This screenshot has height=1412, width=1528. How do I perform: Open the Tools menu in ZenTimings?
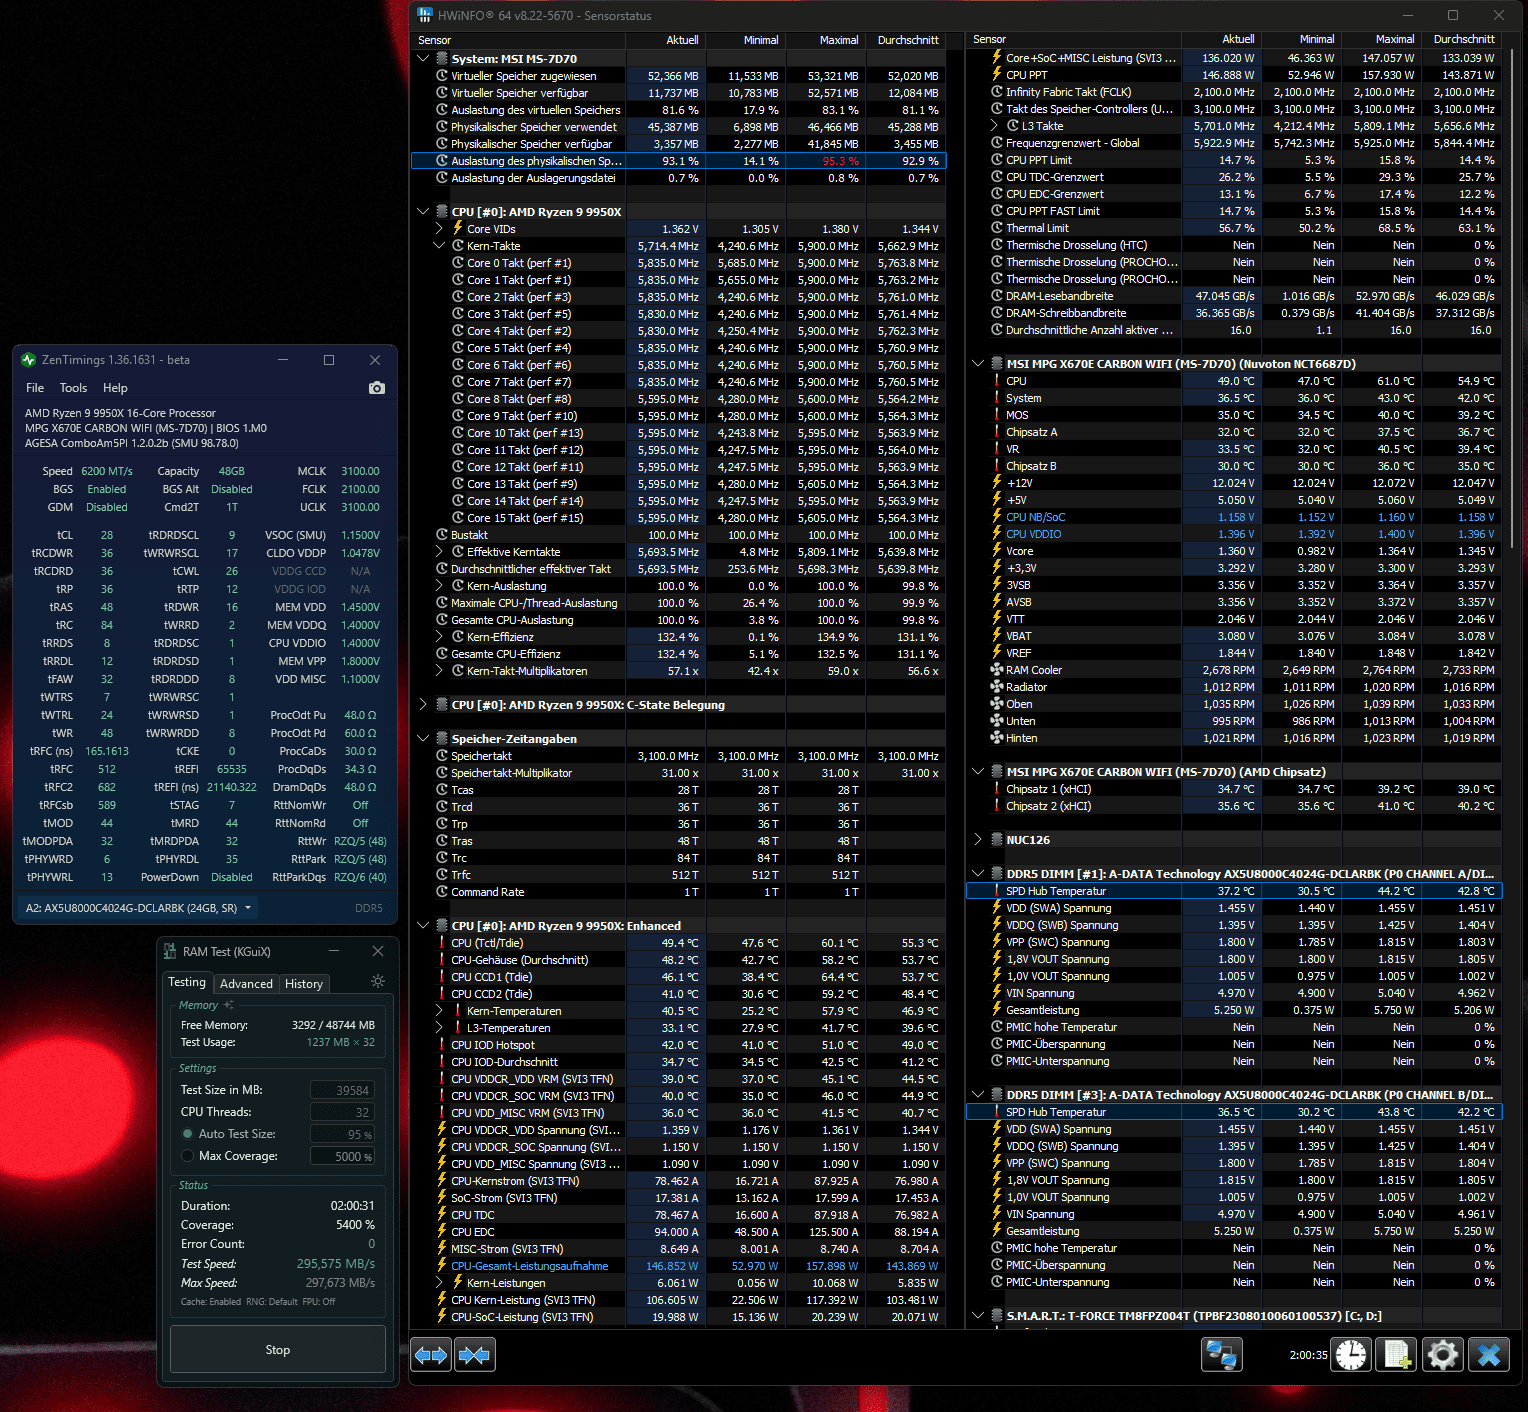point(73,388)
